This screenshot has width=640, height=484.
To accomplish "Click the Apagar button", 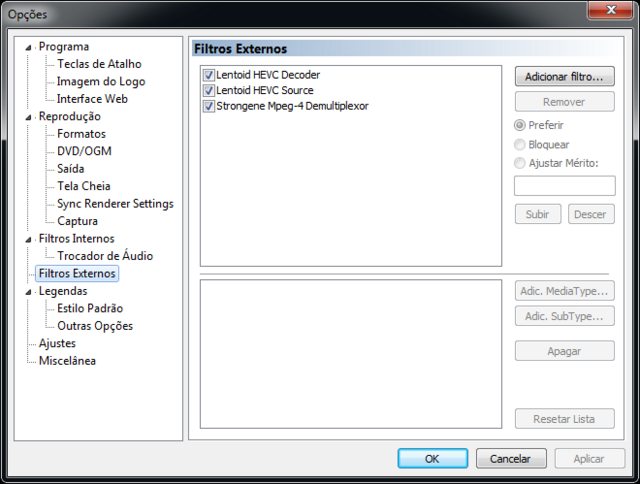I will (x=564, y=351).
